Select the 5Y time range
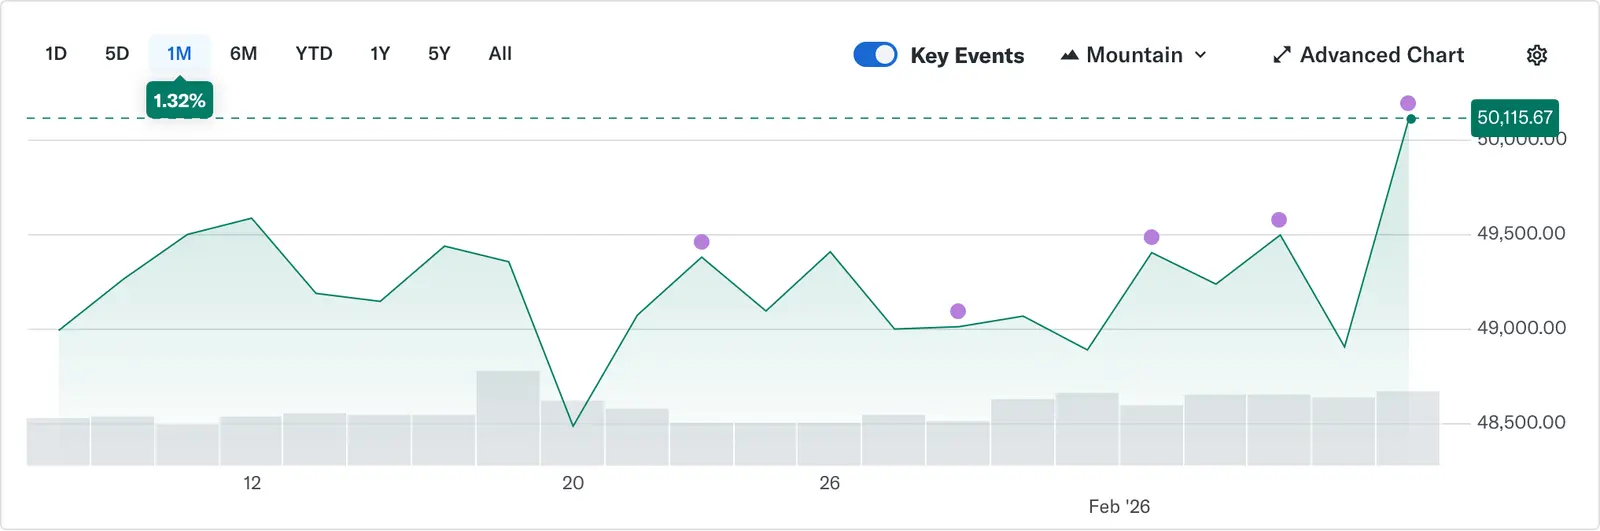Viewport: 1600px width, 531px height. (x=439, y=54)
